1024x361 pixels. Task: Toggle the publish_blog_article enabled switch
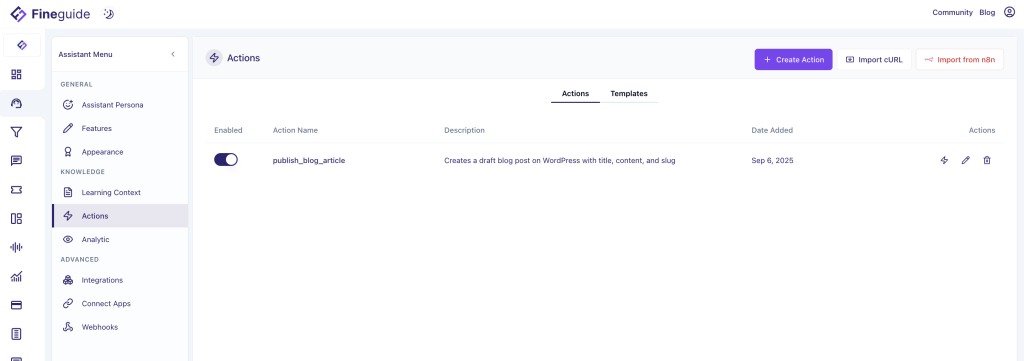coord(225,160)
